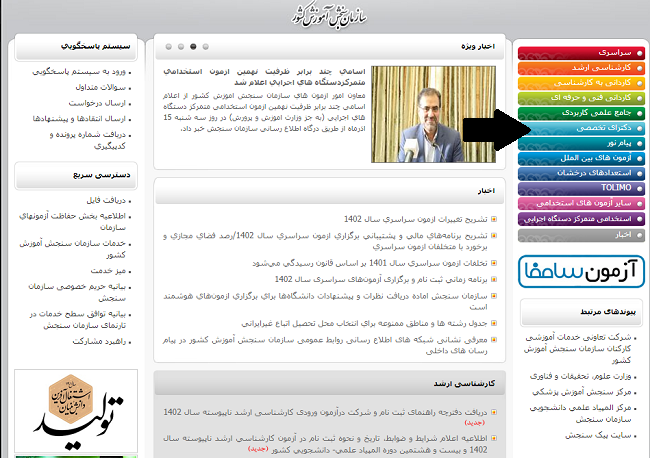Open مرکز المپیاد علمی دانشجویی link
650x458 pixels.
click(x=580, y=413)
